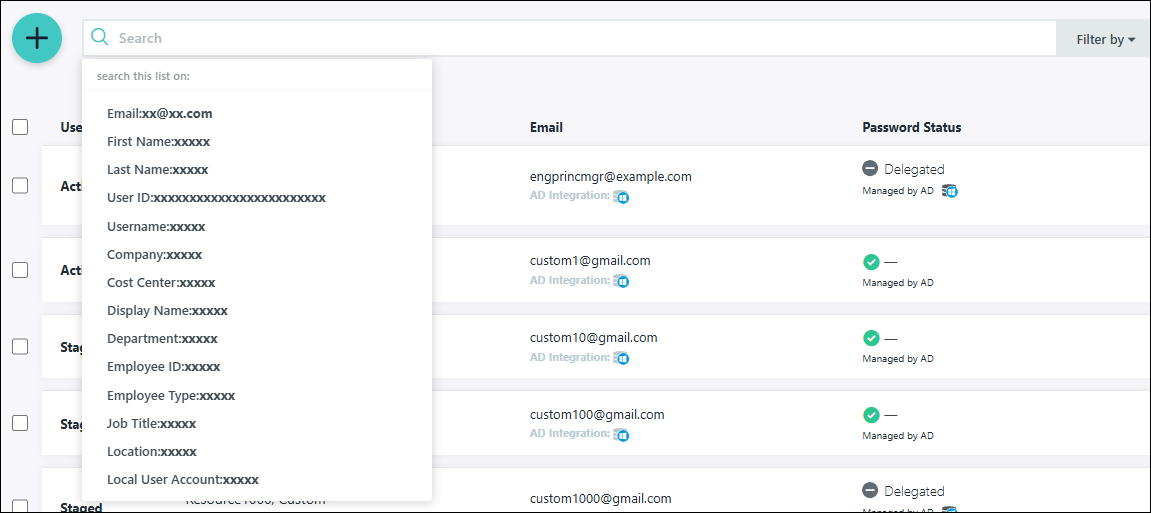Sort by the Password Status column header
Viewport: 1151px width, 513px height.
[x=911, y=127]
